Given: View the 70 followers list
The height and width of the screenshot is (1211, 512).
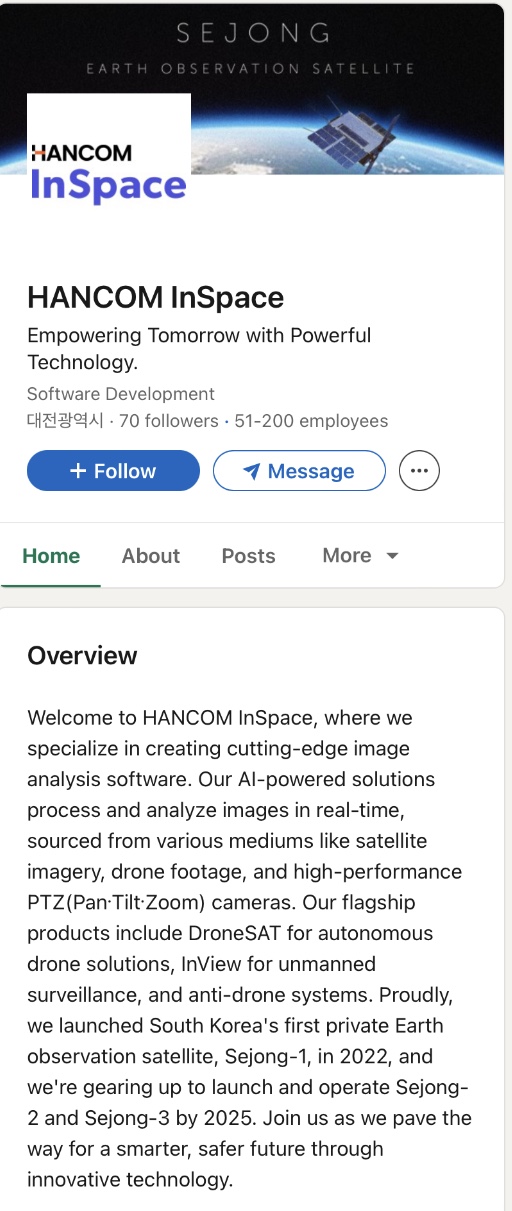Looking at the screenshot, I should pos(169,421).
